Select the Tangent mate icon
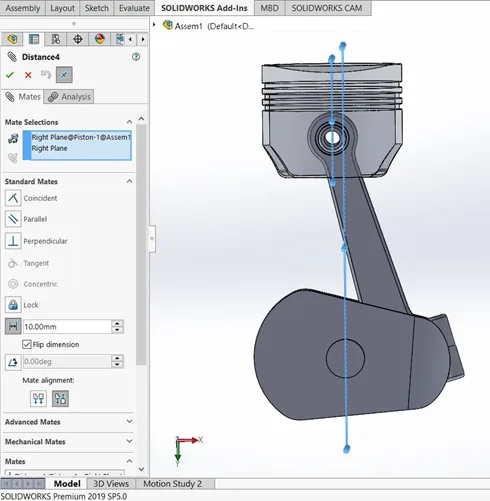The width and height of the screenshot is (490, 501). point(13,263)
